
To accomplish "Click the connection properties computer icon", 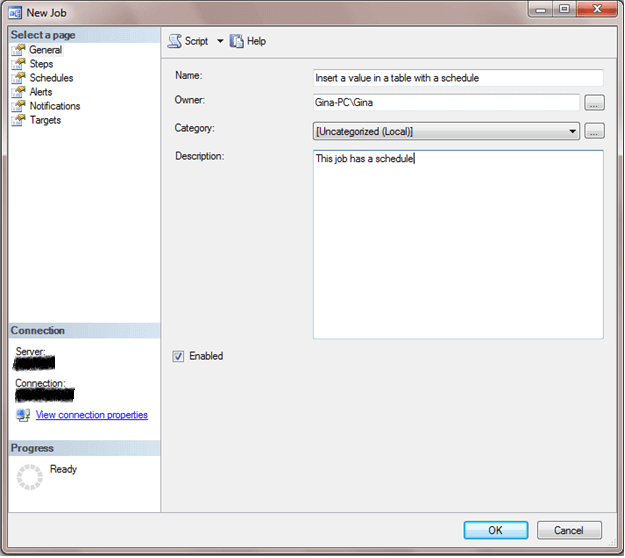I will click(x=23, y=415).
